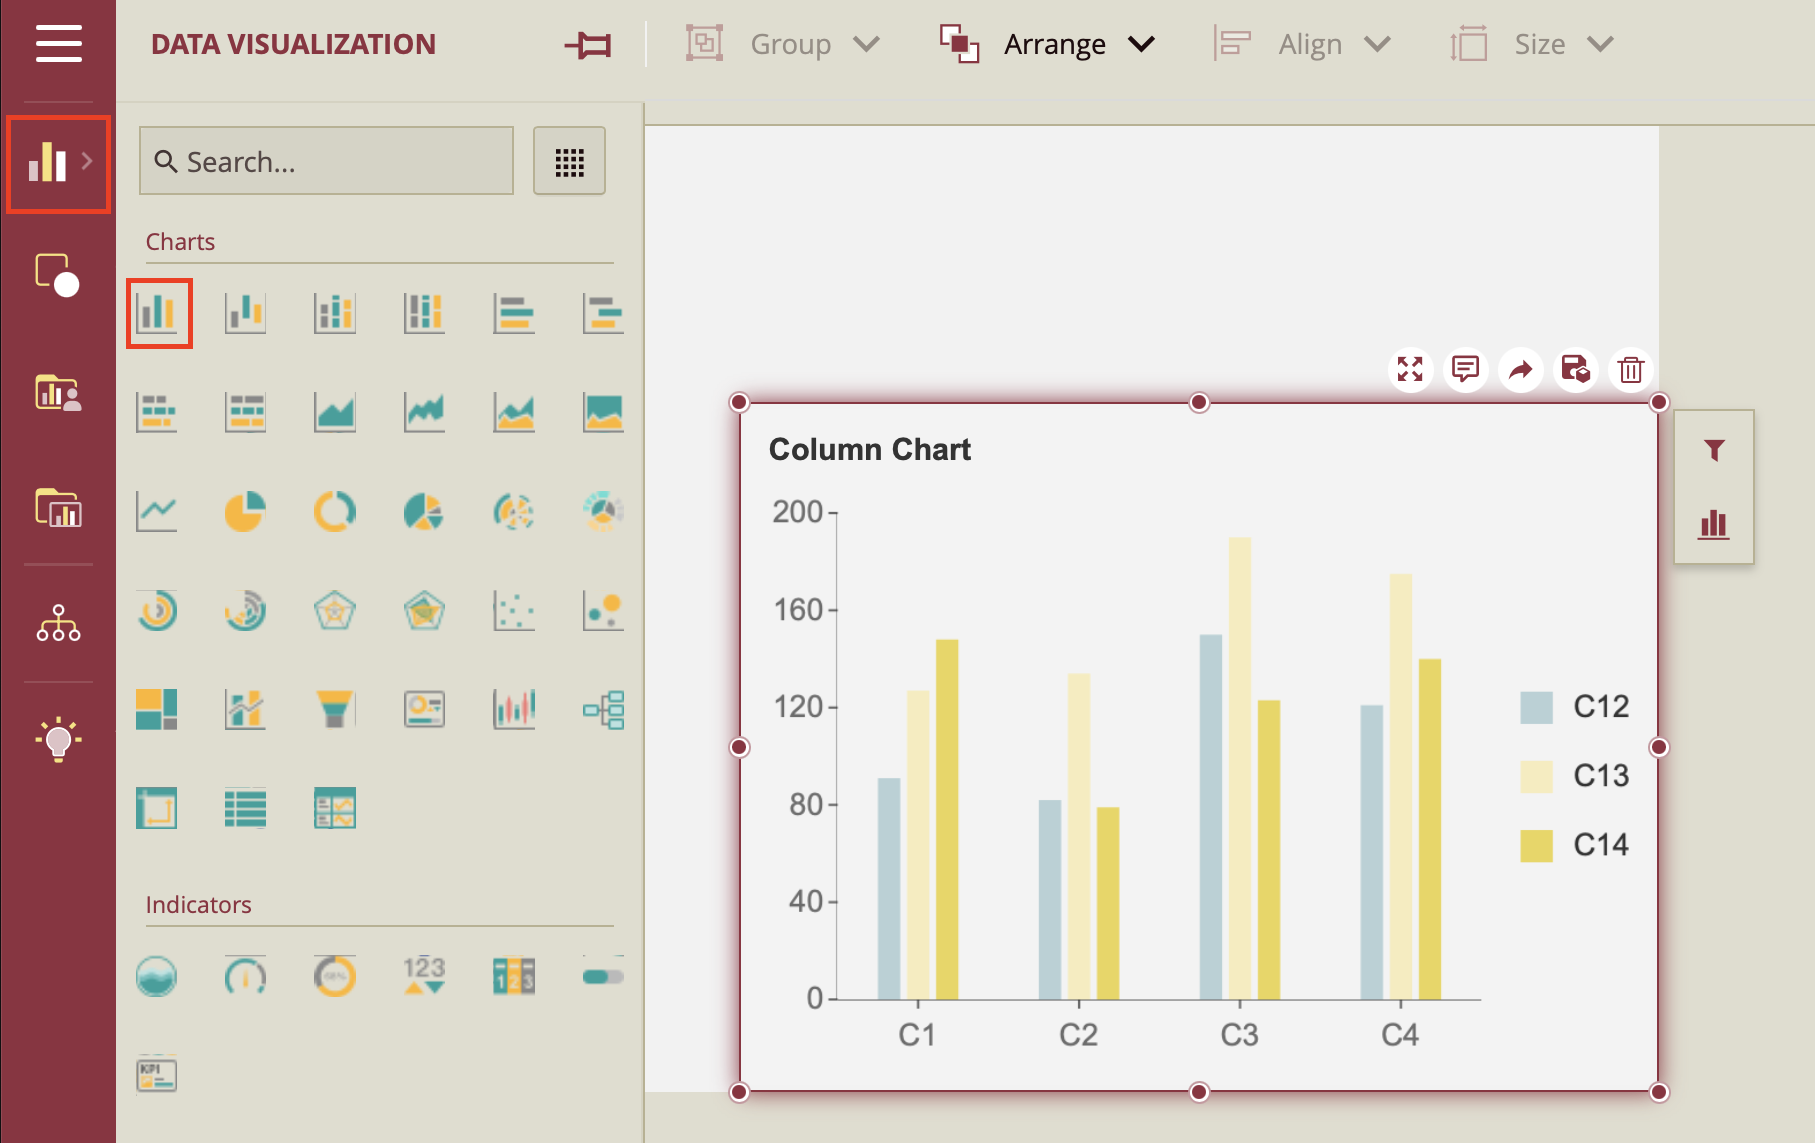Open the candlestick chart option
The width and height of the screenshot is (1815, 1143).
pyautogui.click(x=513, y=708)
